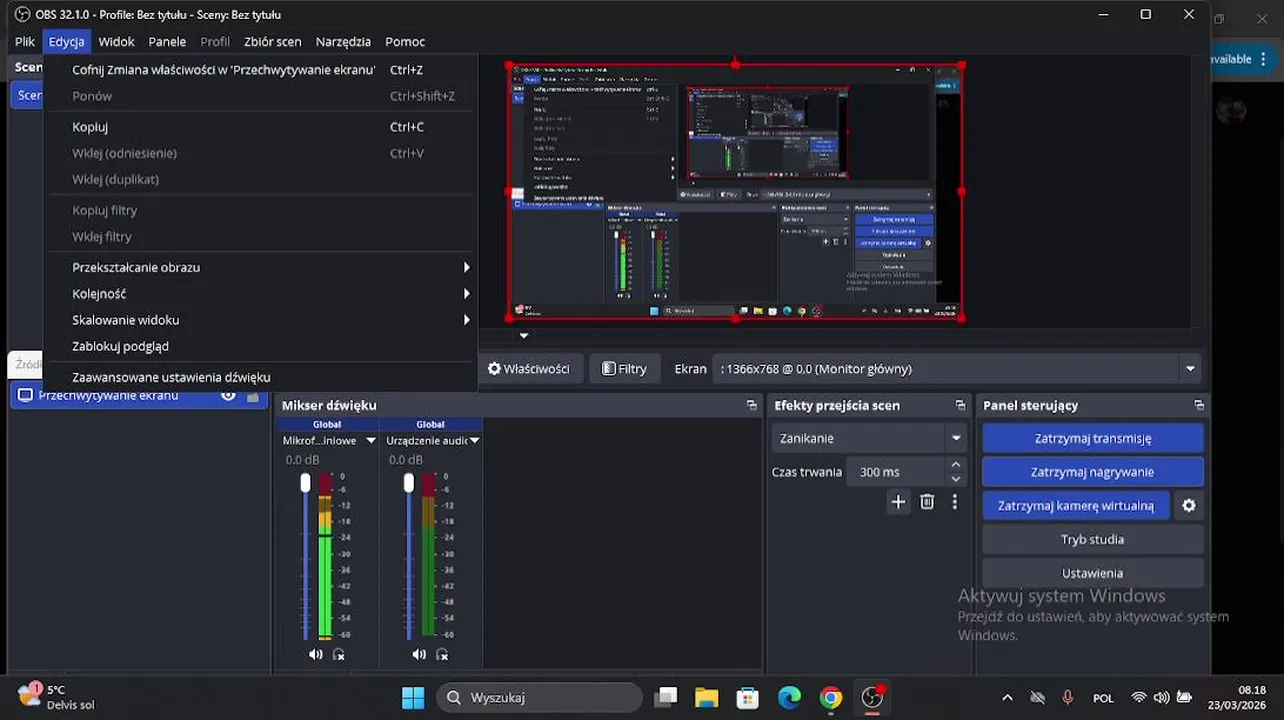The height and width of the screenshot is (720, 1284).
Task: Click the preview canvas screen capture
Action: [735, 191]
